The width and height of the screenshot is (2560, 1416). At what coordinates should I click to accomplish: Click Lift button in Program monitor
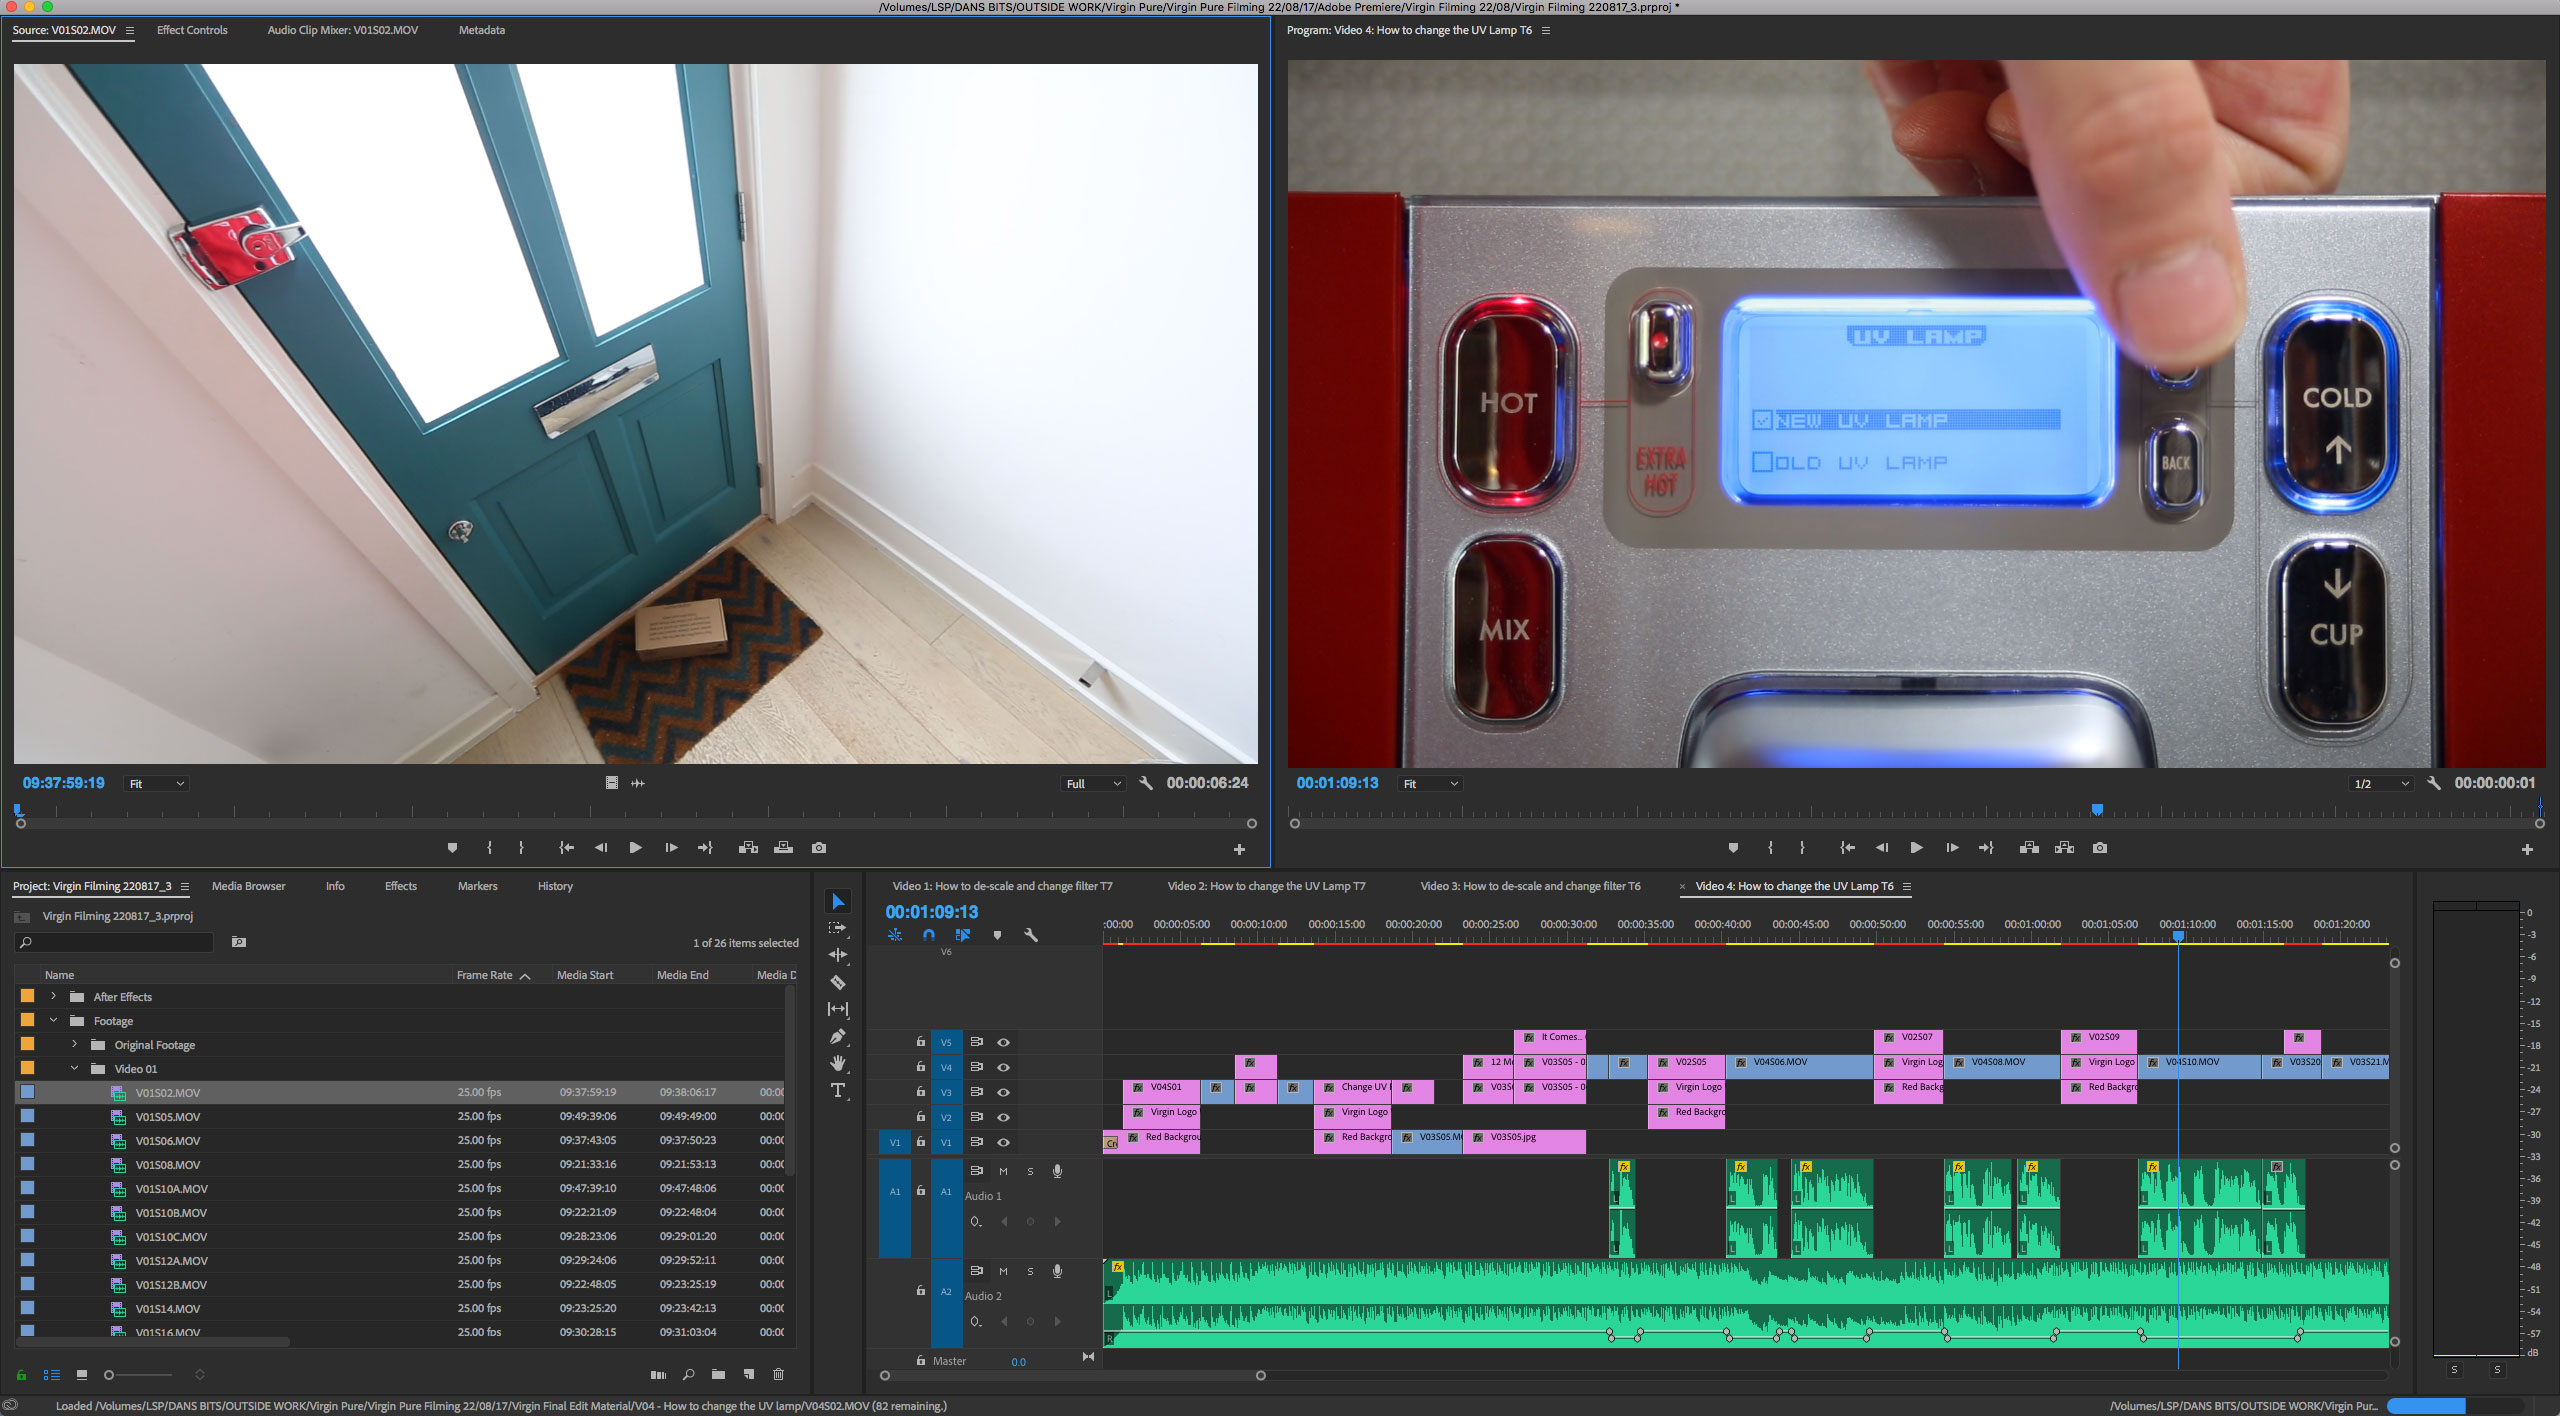2029,848
